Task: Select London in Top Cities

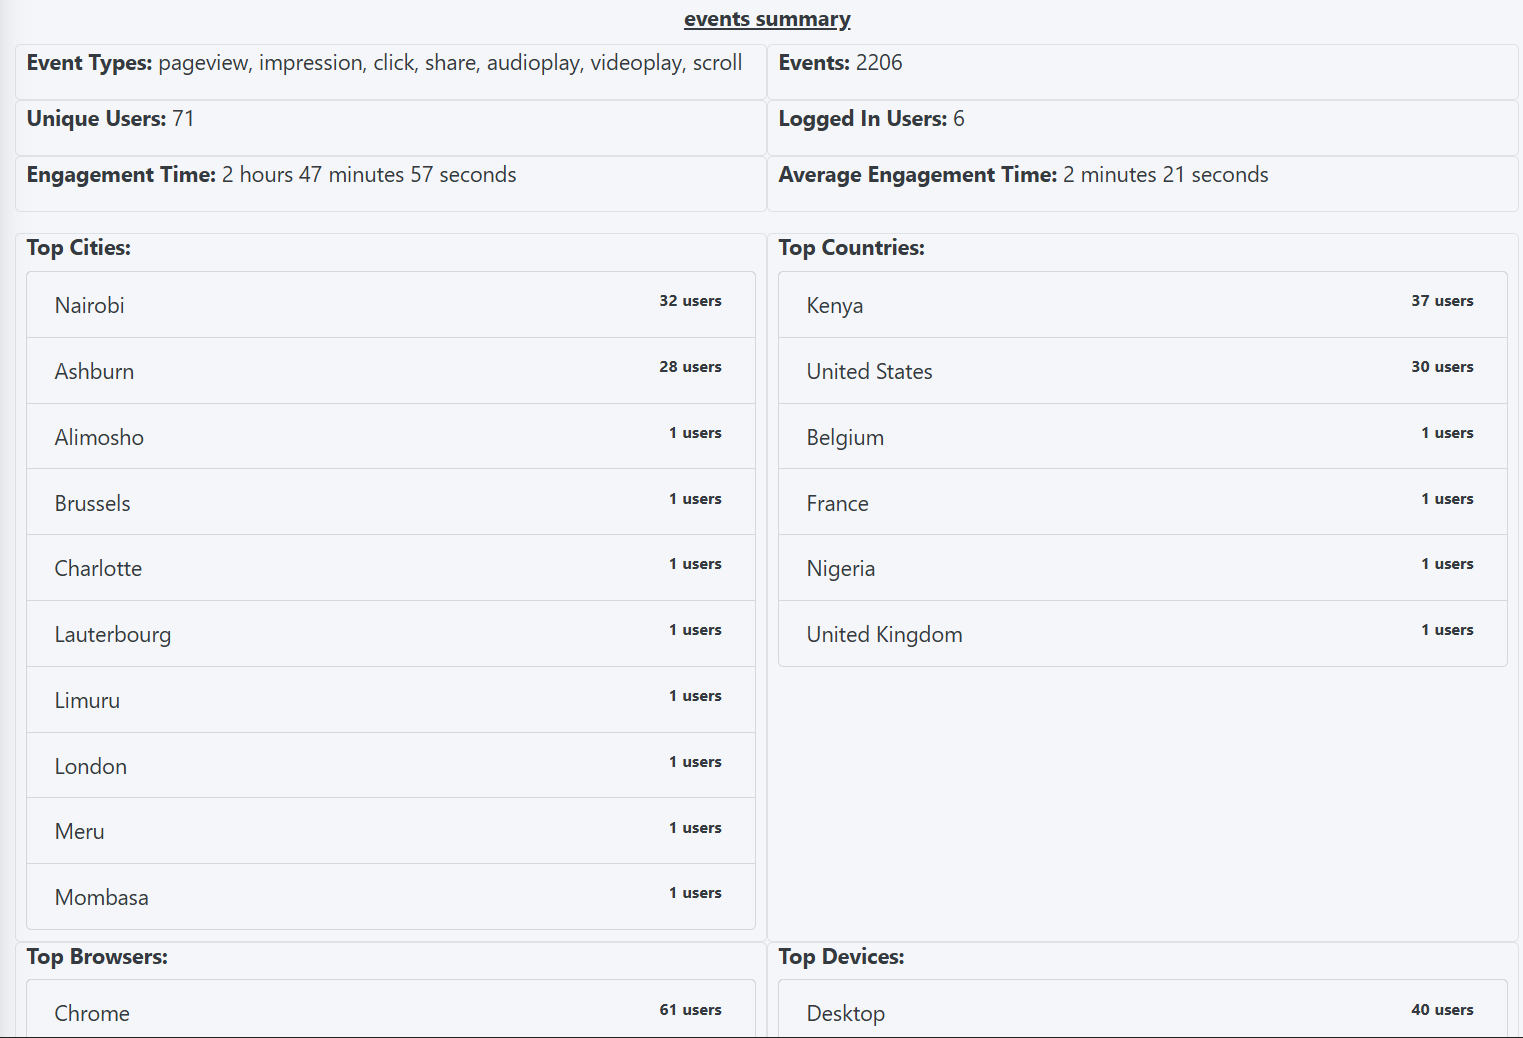Action: pyautogui.click(x=390, y=766)
